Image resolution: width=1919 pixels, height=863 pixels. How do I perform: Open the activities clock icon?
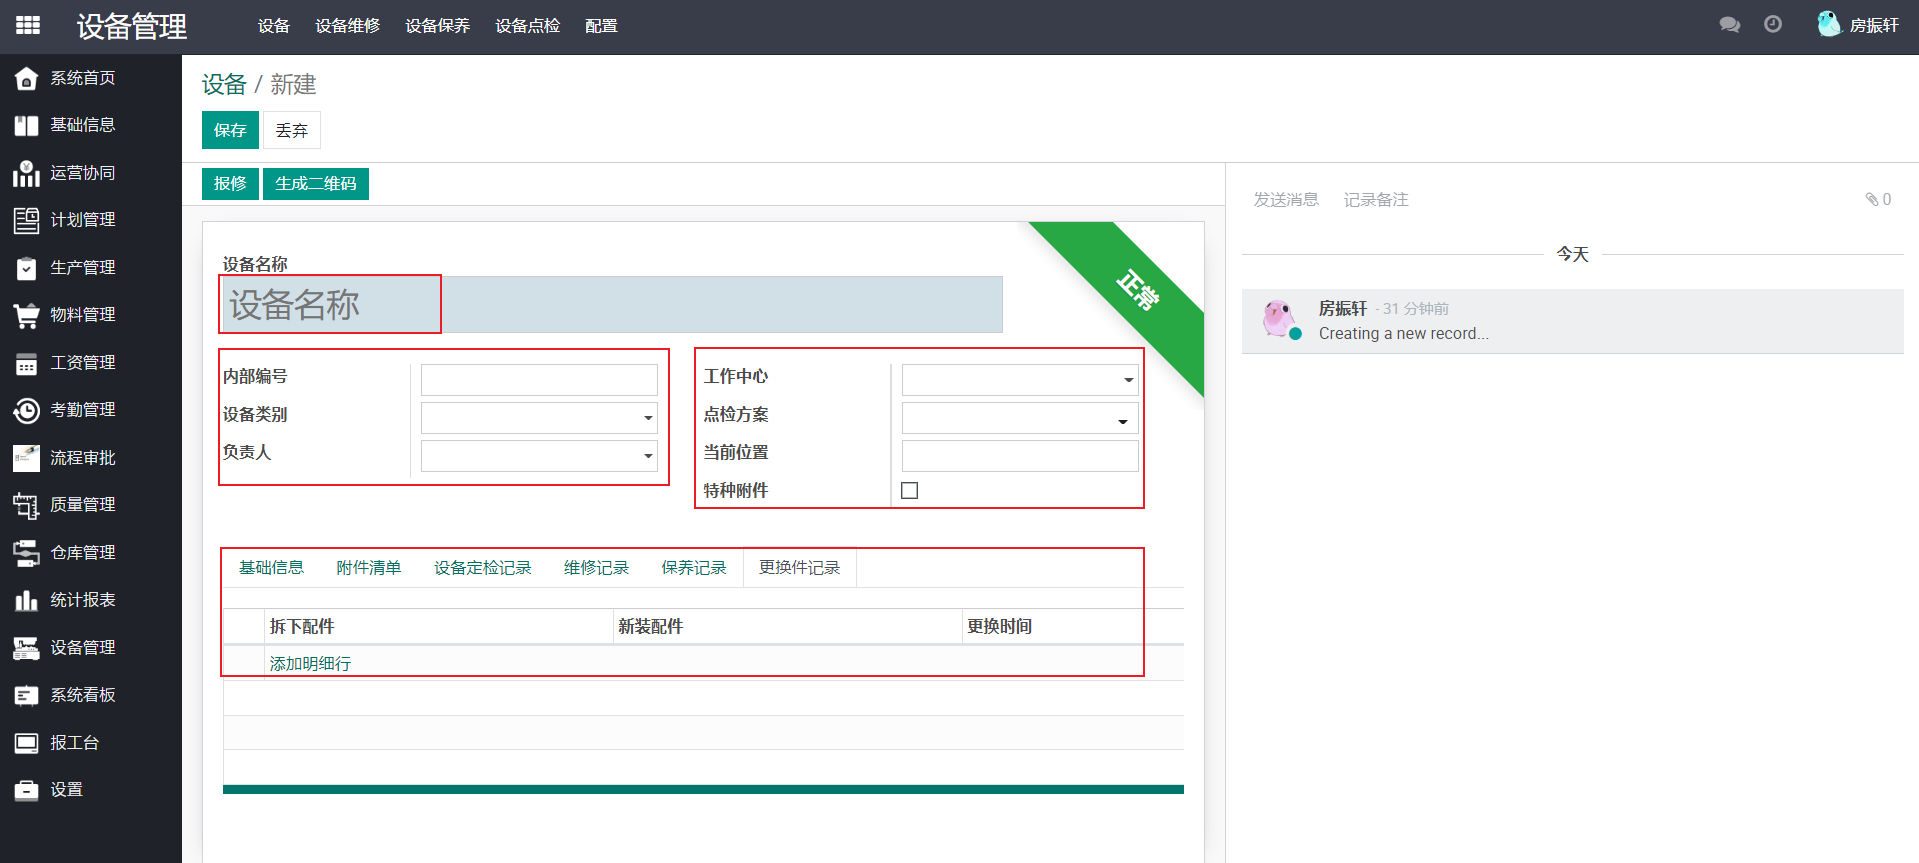pos(1773,25)
